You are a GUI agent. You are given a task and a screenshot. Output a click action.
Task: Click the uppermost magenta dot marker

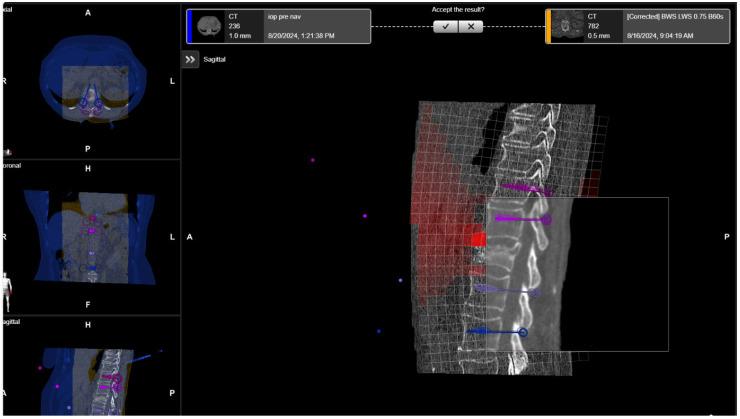tap(313, 159)
